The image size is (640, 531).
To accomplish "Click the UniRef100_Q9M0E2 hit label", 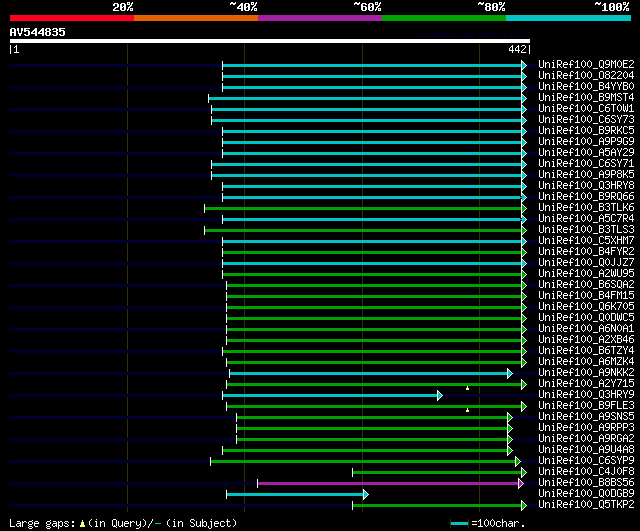I will pos(586,64).
